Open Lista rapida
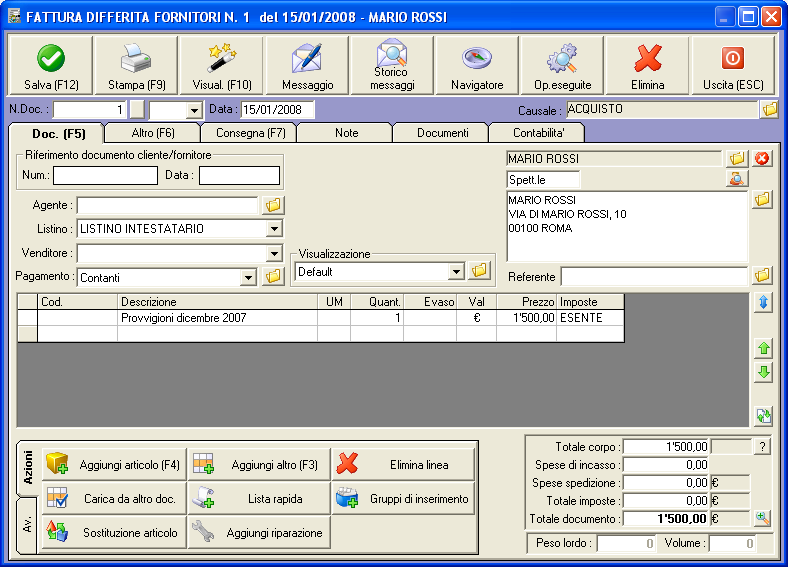 pos(259,498)
